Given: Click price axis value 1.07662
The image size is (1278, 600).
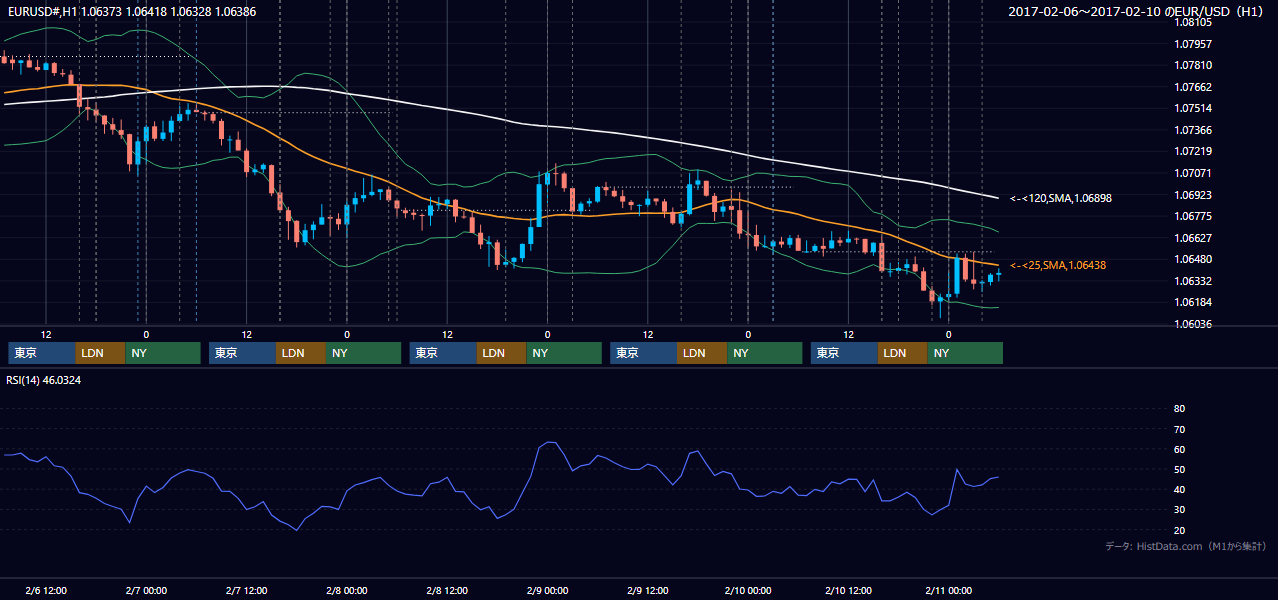Looking at the screenshot, I should point(1193,87).
